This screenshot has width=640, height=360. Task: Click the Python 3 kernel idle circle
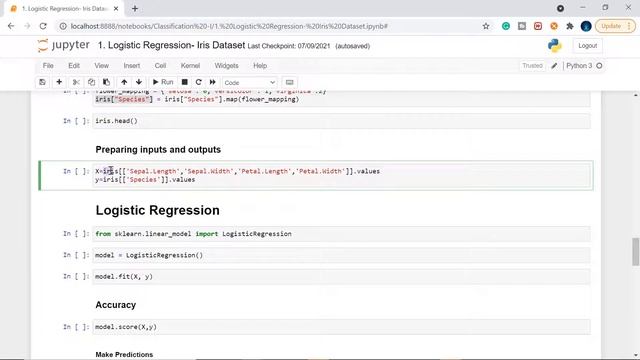[x=599, y=66]
